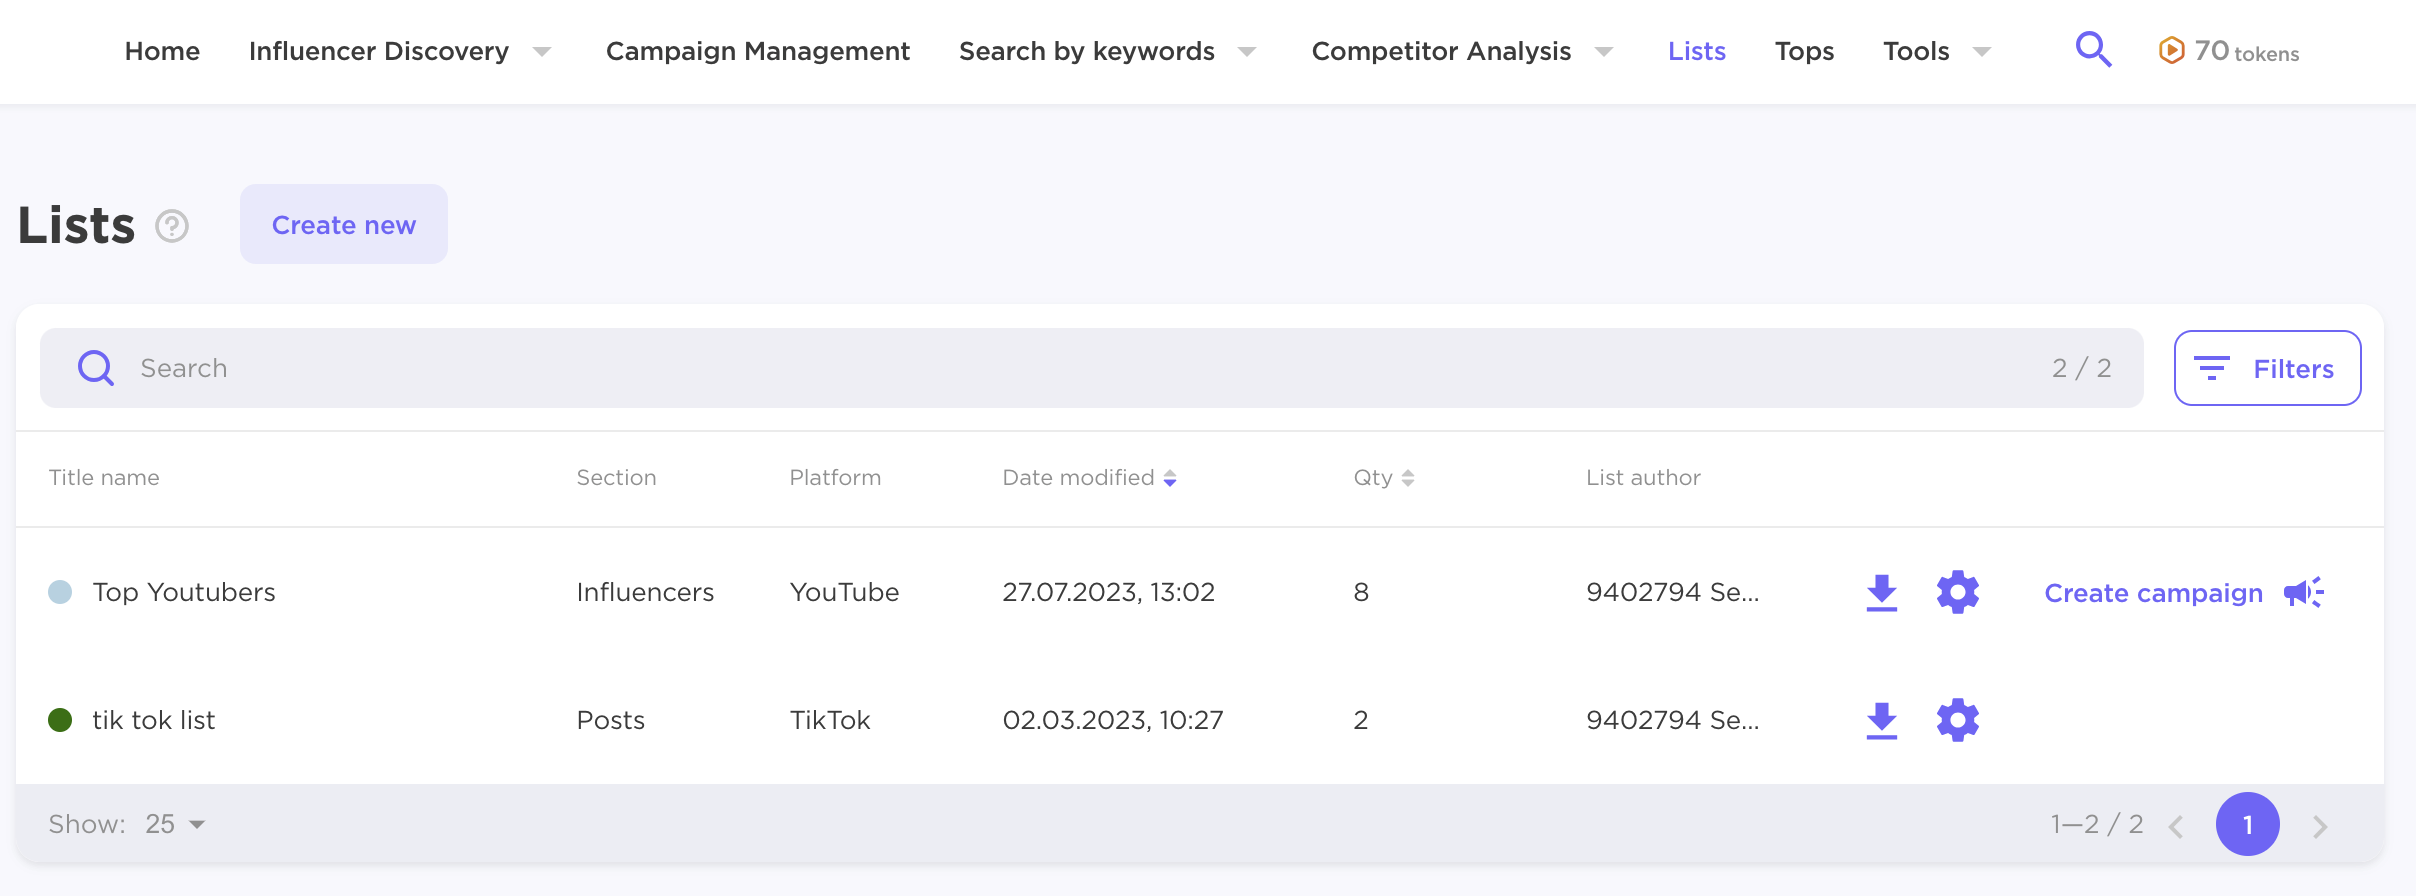Download the tik tok list
The width and height of the screenshot is (2416, 896).
coord(1881,720)
